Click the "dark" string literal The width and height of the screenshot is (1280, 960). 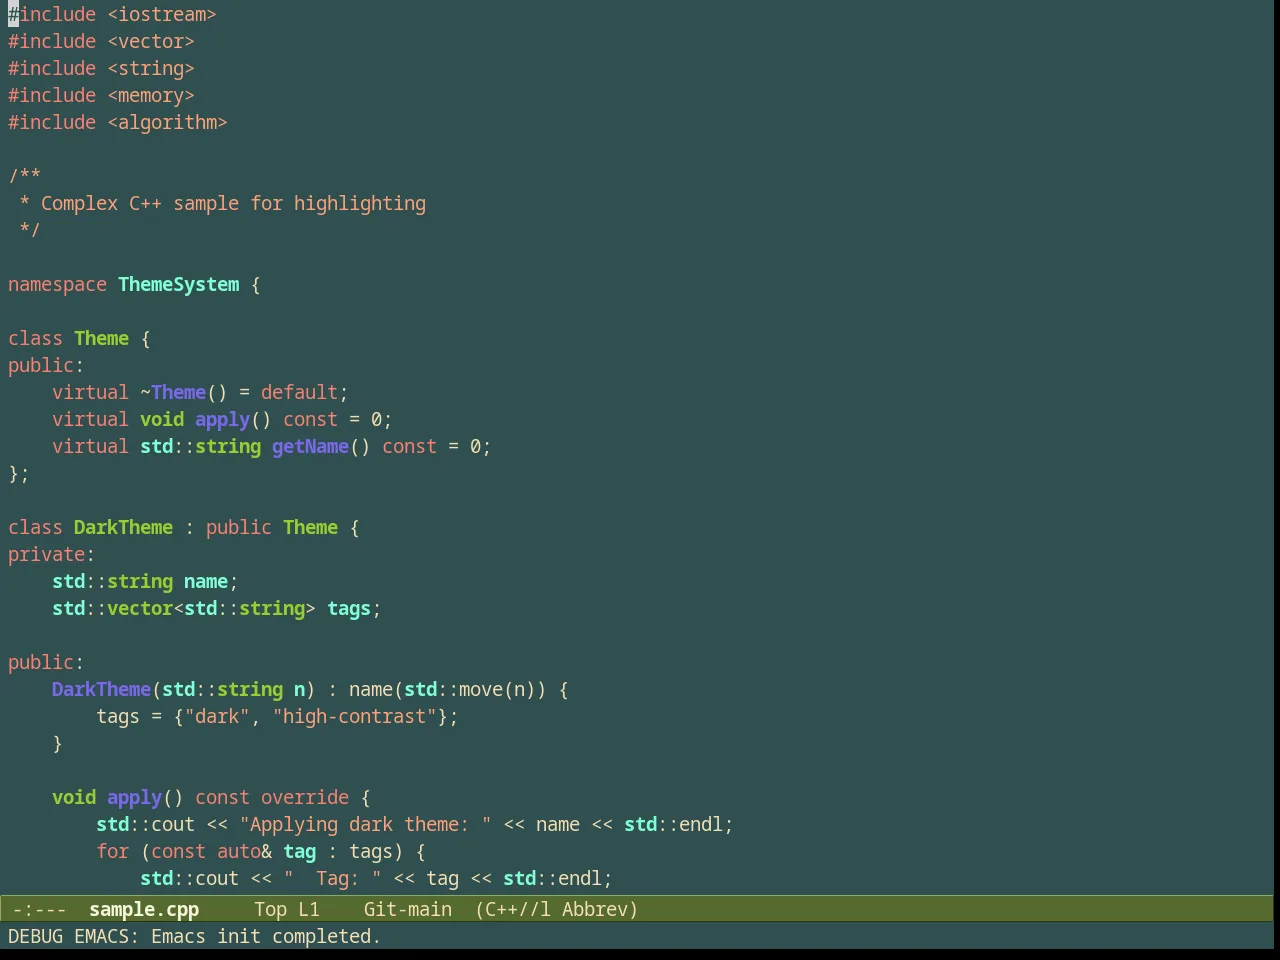(x=217, y=716)
